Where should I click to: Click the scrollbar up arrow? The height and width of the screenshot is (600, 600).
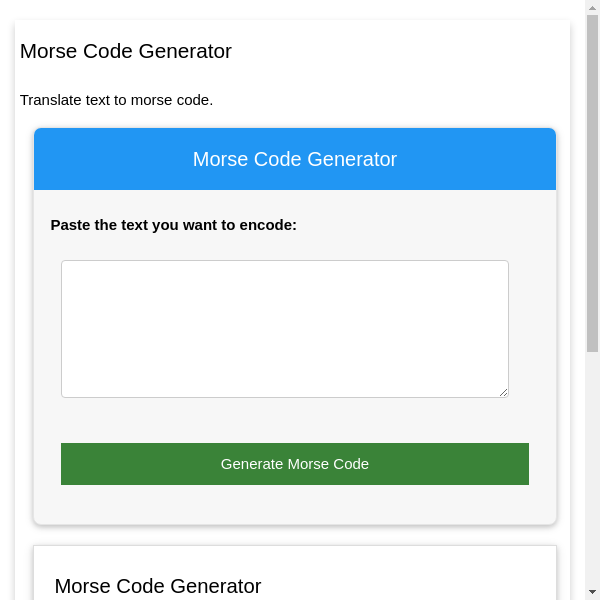click(x=592, y=8)
